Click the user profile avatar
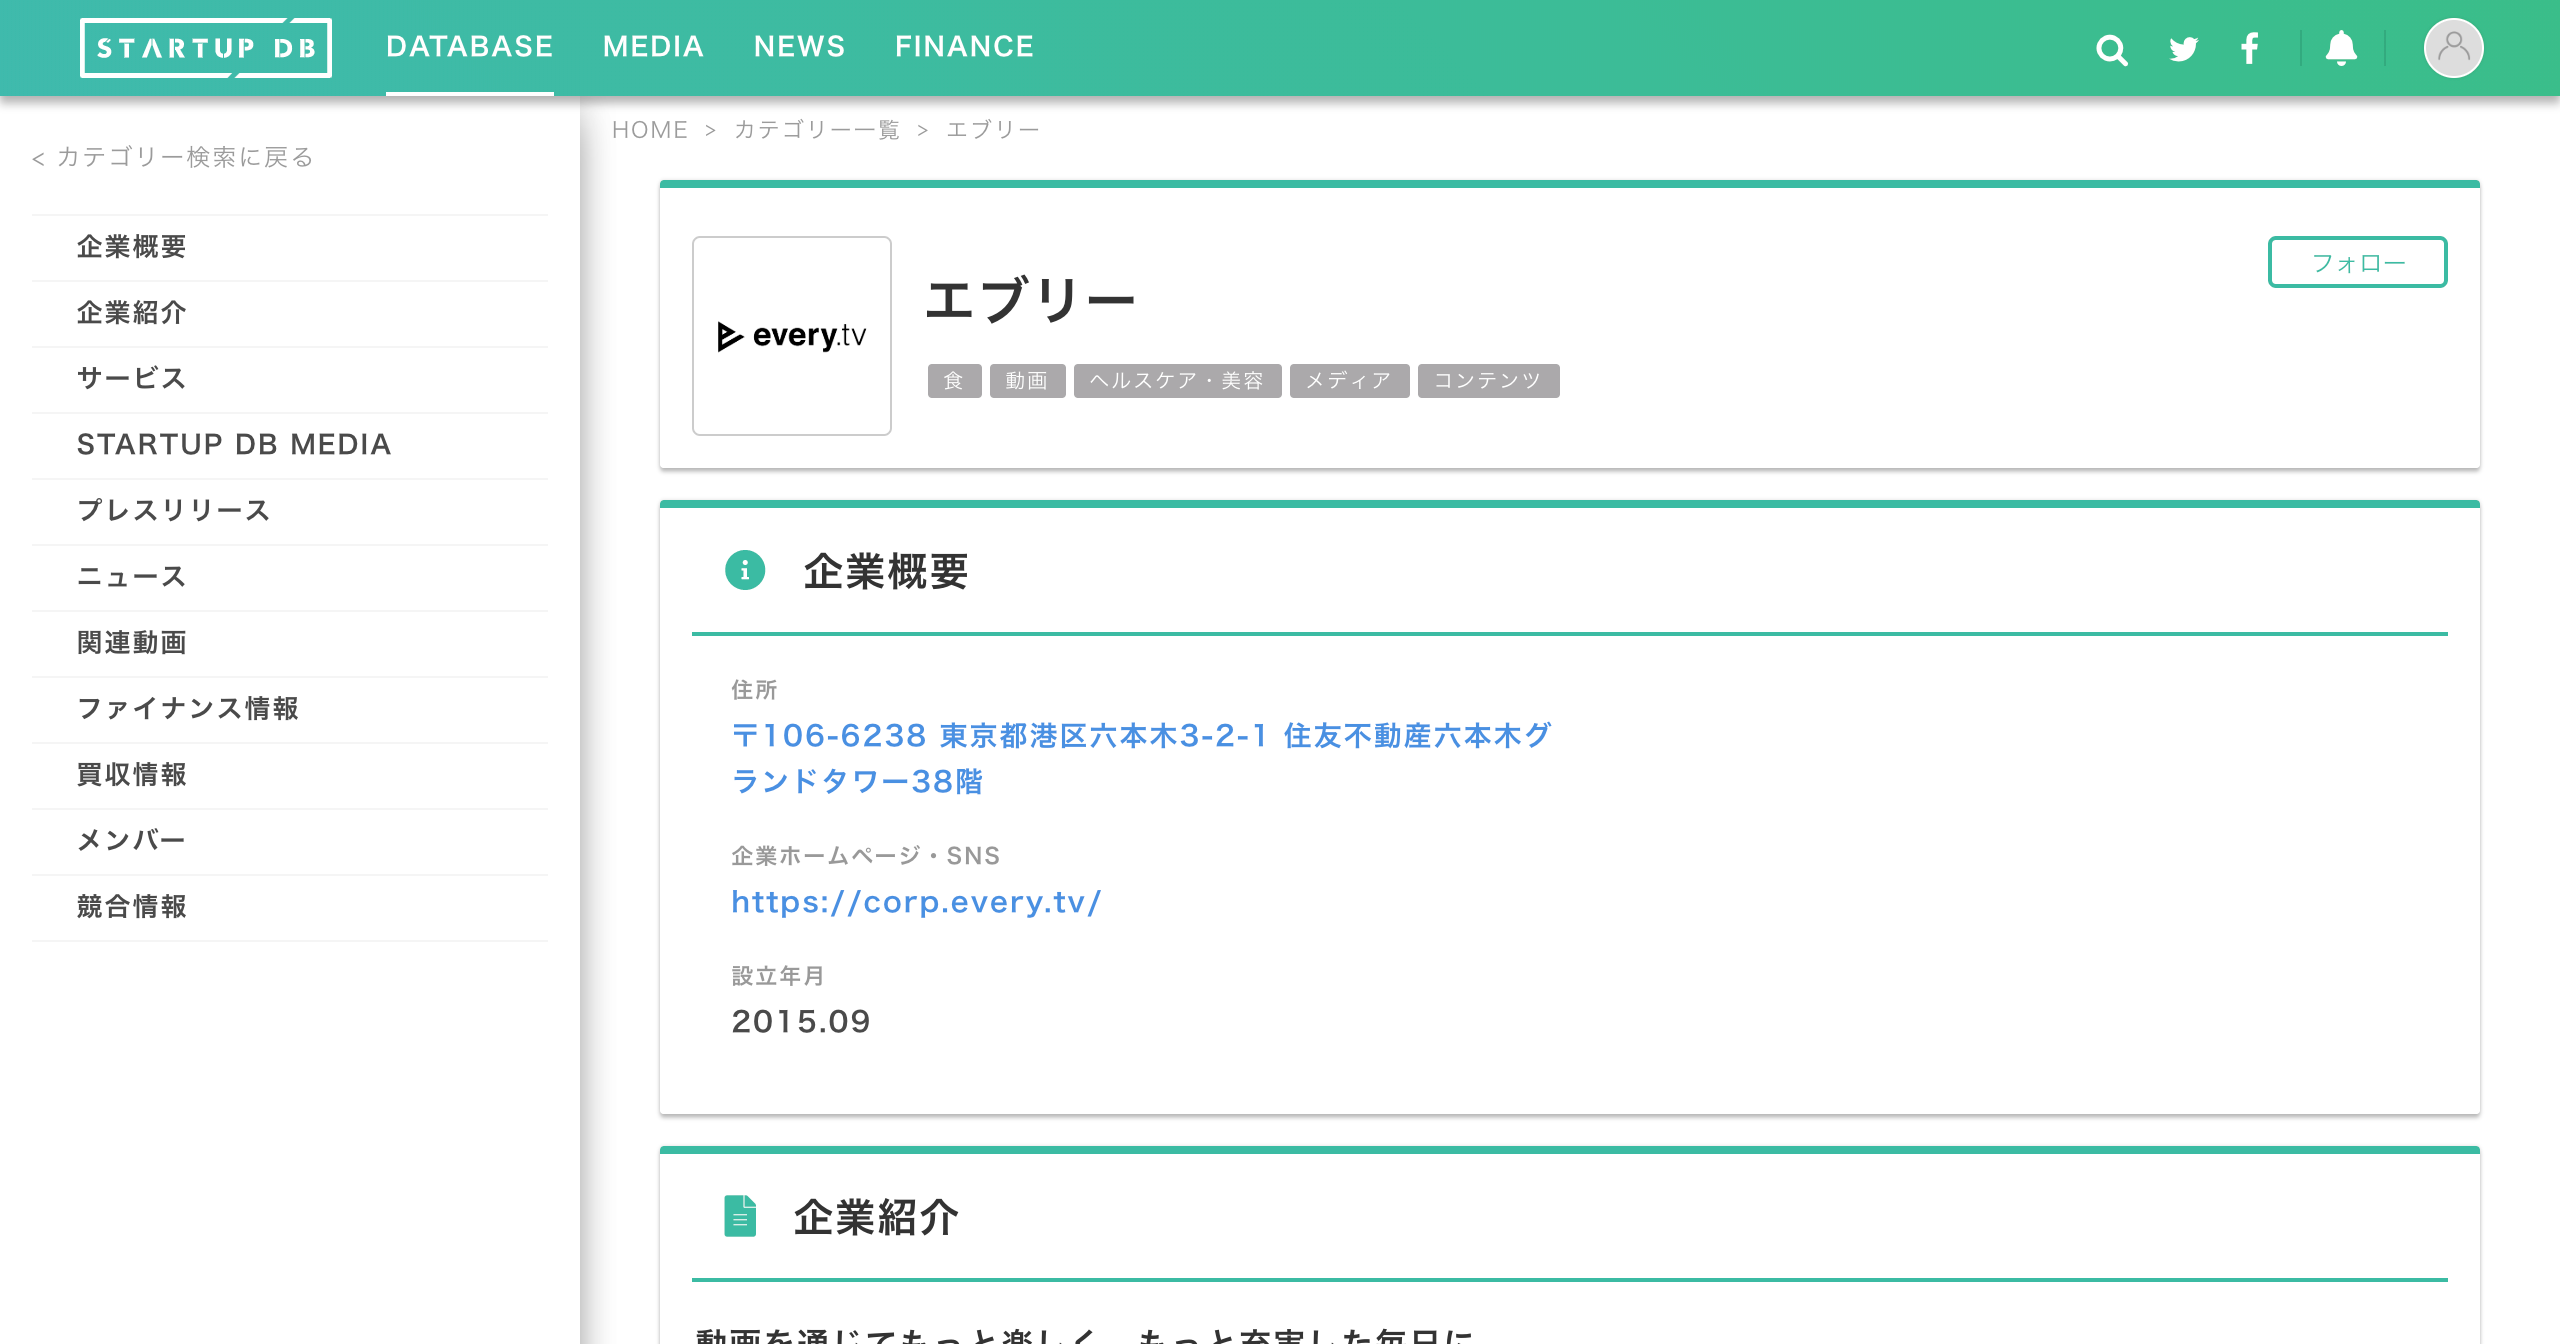Image resolution: width=2560 pixels, height=1344 pixels. (2453, 48)
